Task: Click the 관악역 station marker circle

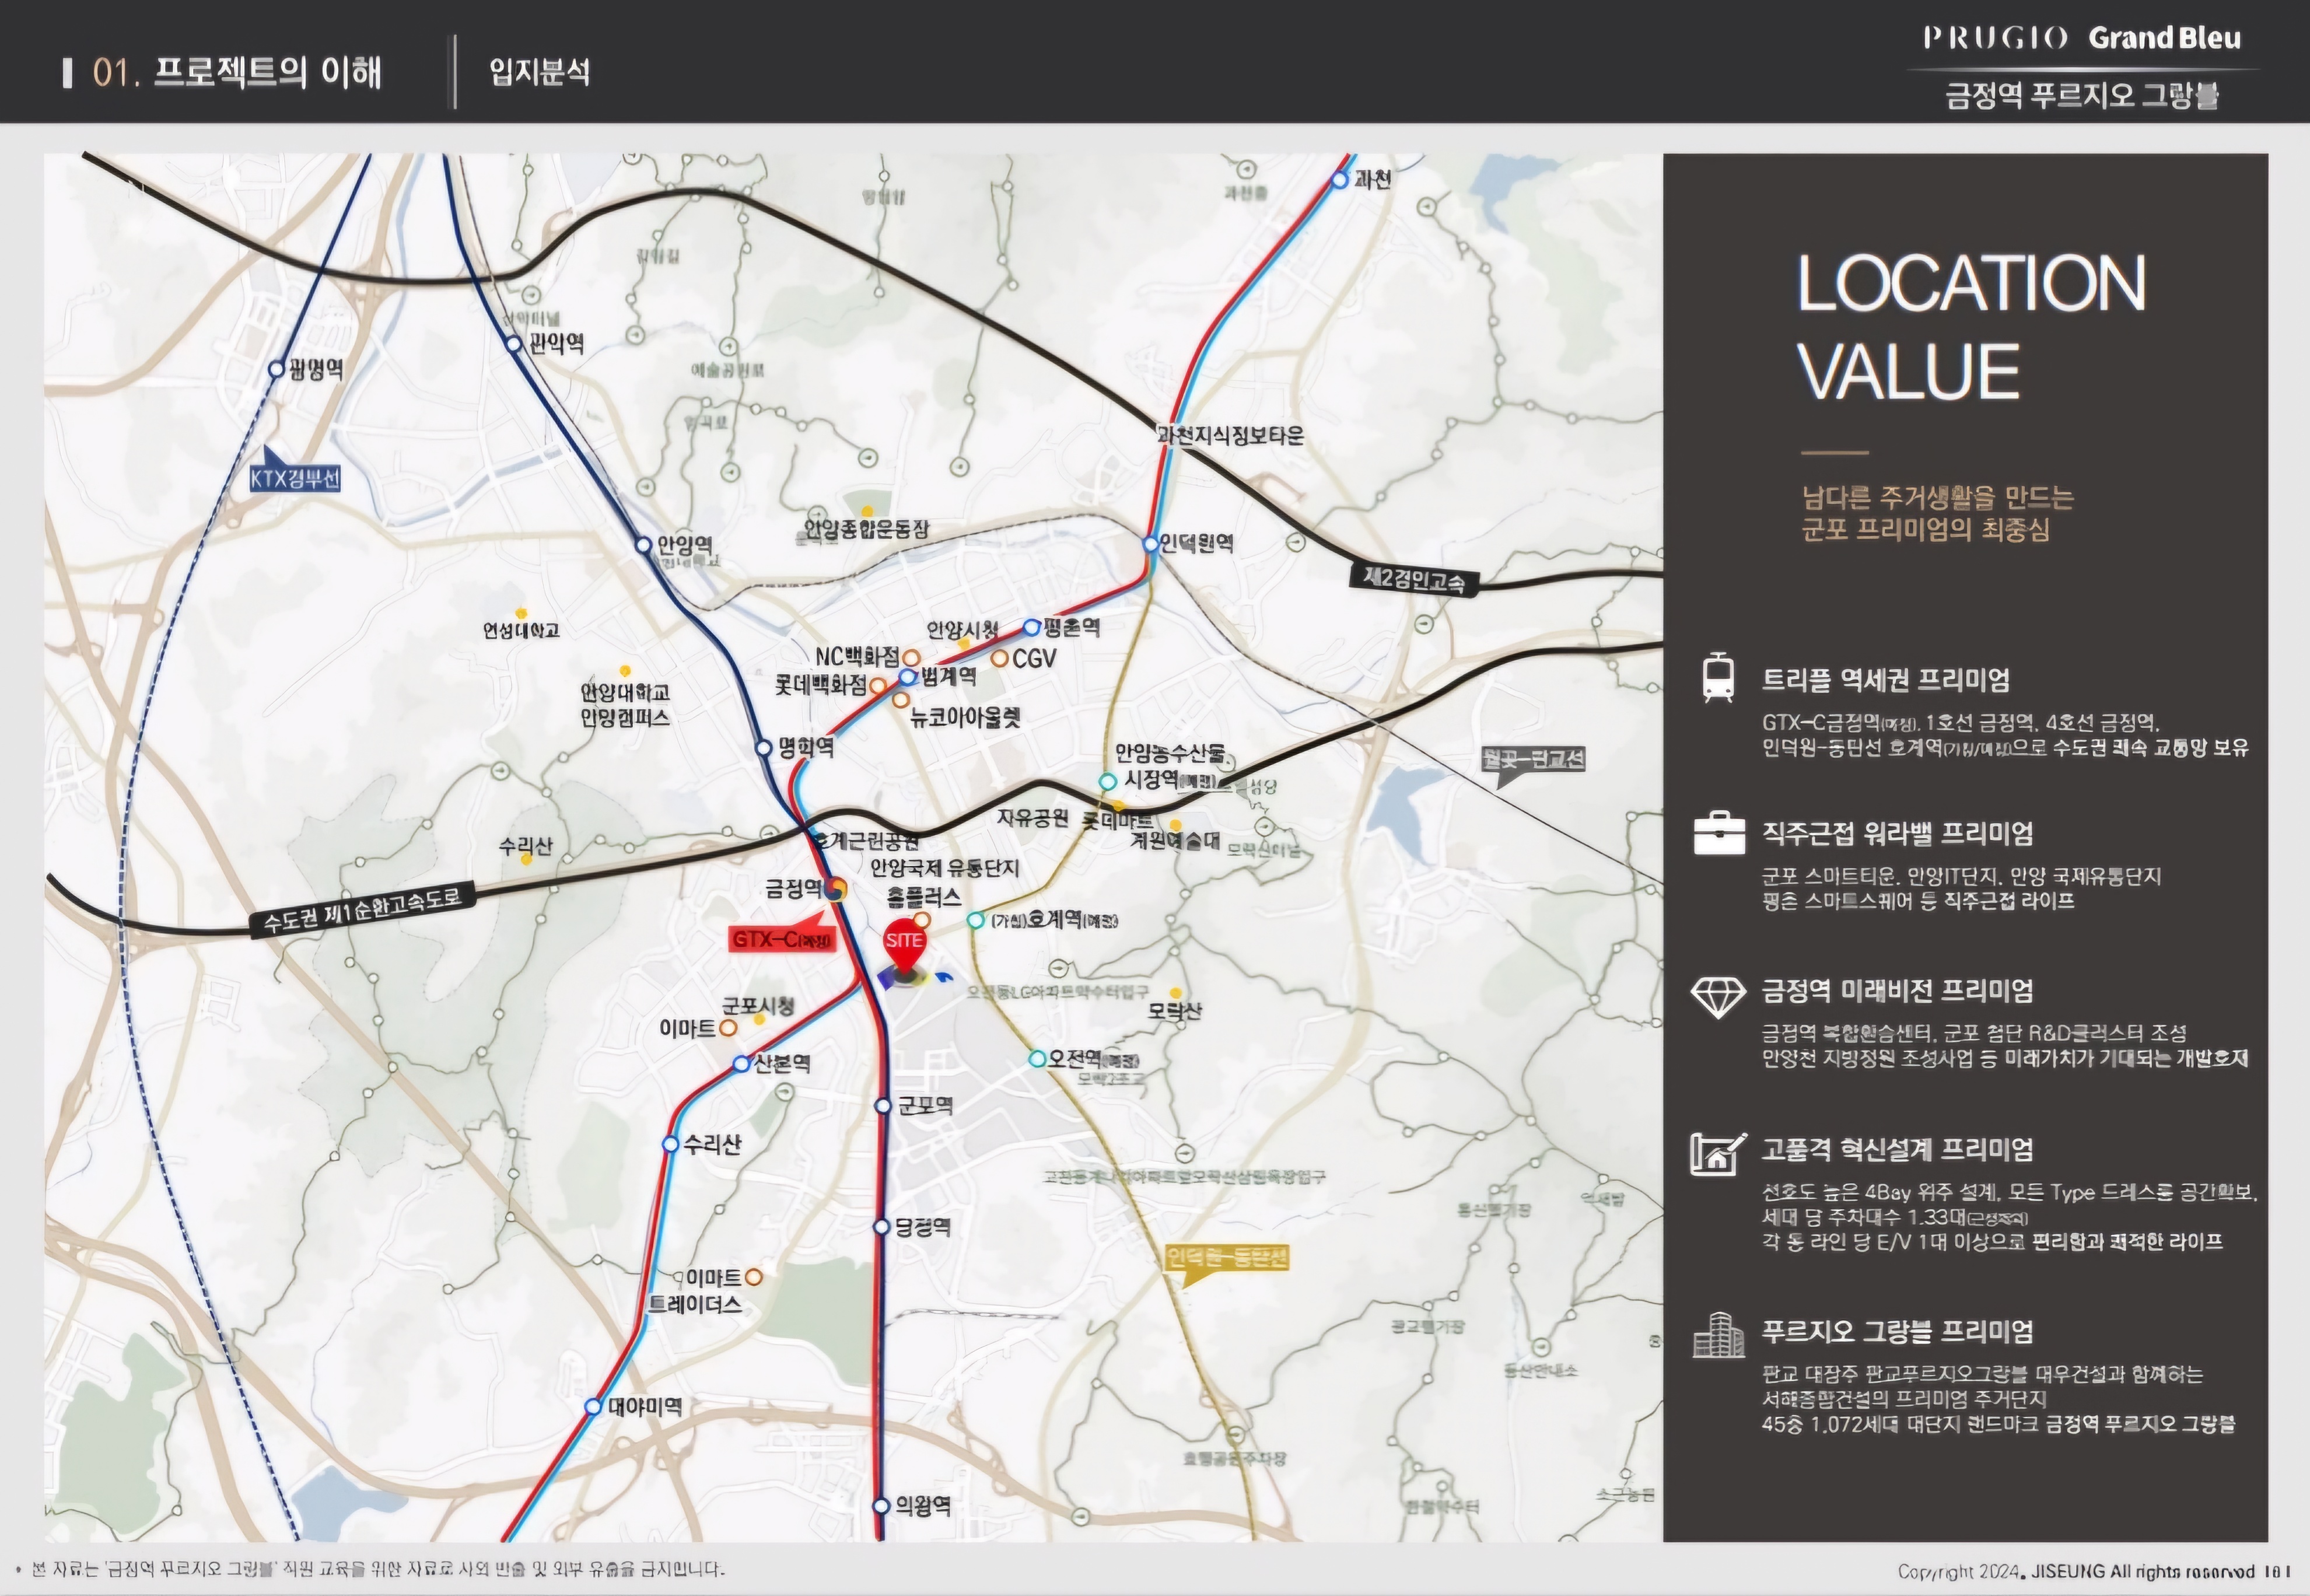Action: (514, 344)
